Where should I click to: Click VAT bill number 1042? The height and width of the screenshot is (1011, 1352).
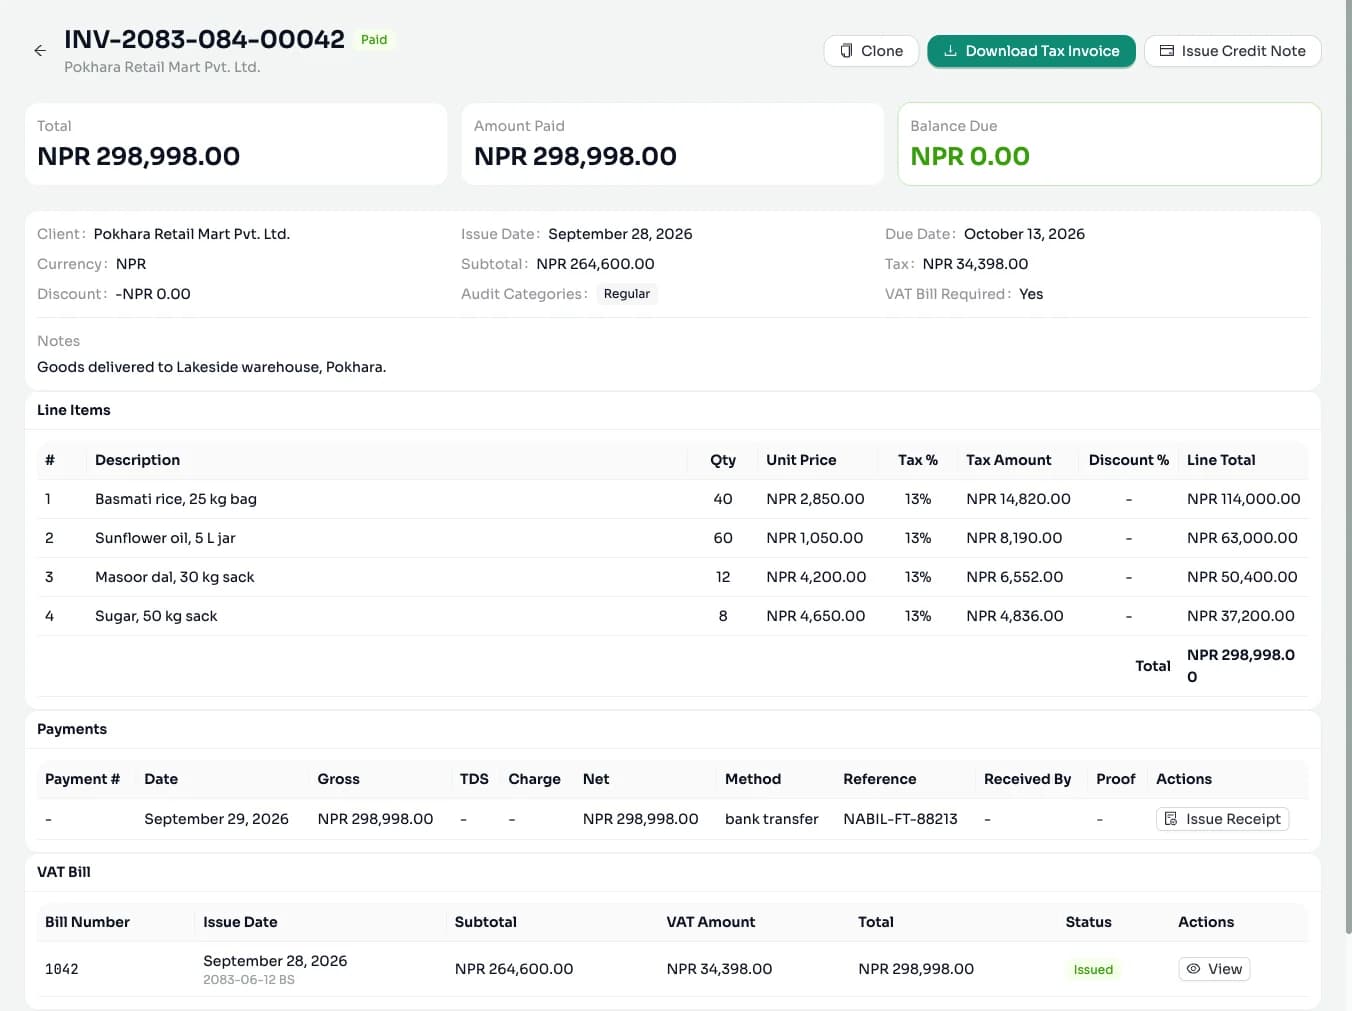[x=62, y=969]
